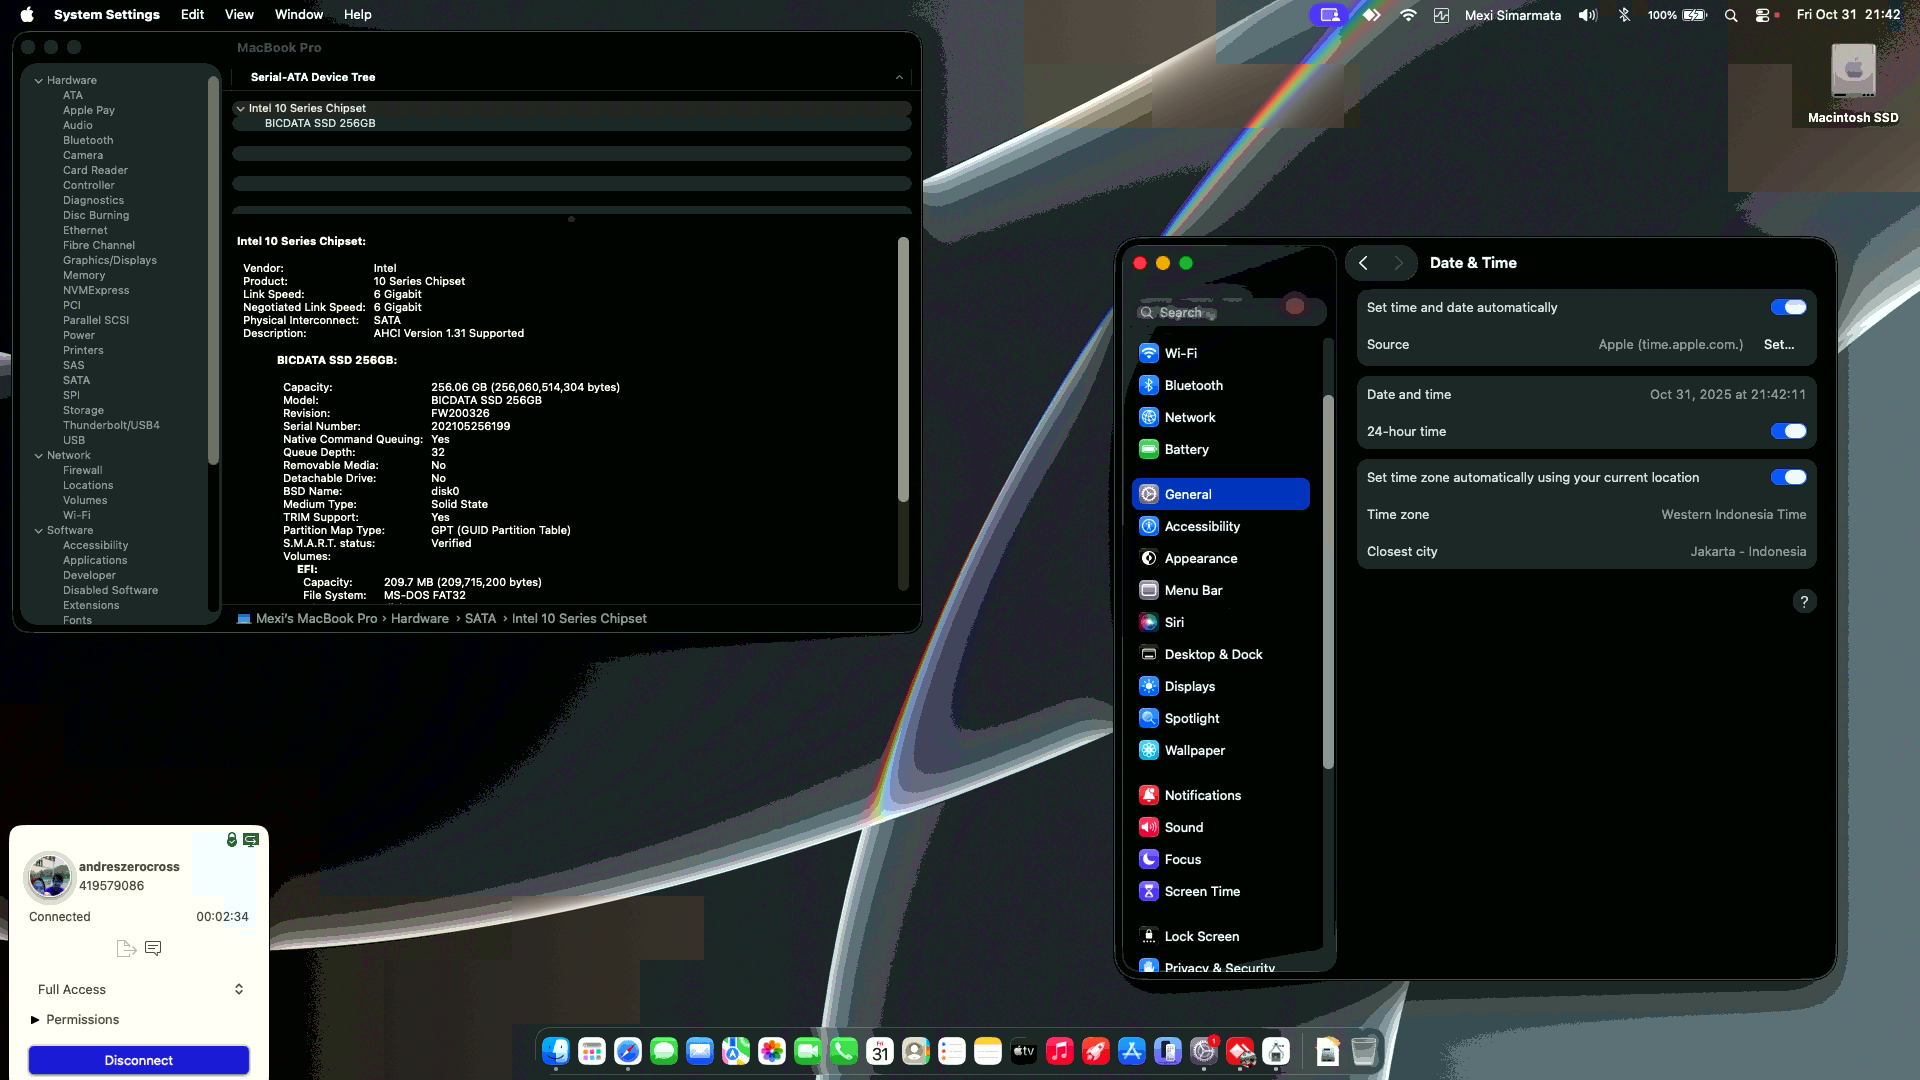Image resolution: width=1920 pixels, height=1080 pixels.
Task: Click Disconnect in the remote session panel
Action: 139,1060
